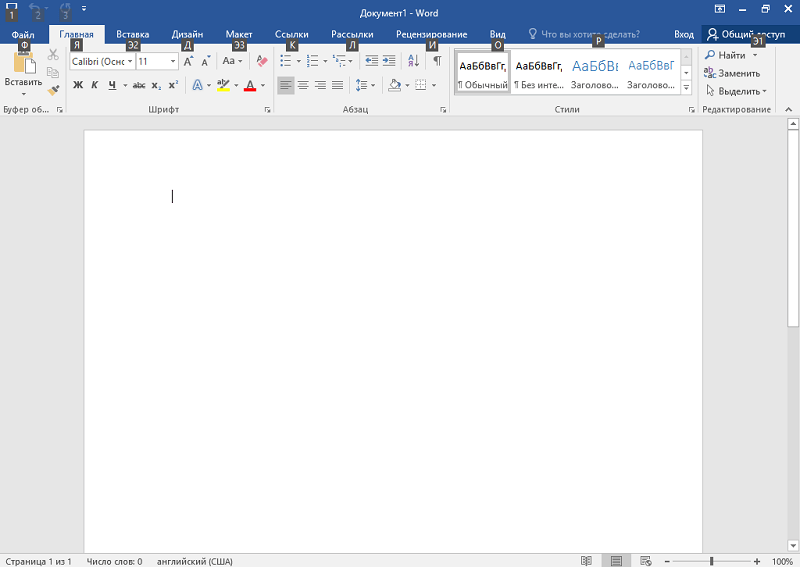Click the zoom slider handle
This screenshot has width=800, height=567.
[x=711, y=561]
